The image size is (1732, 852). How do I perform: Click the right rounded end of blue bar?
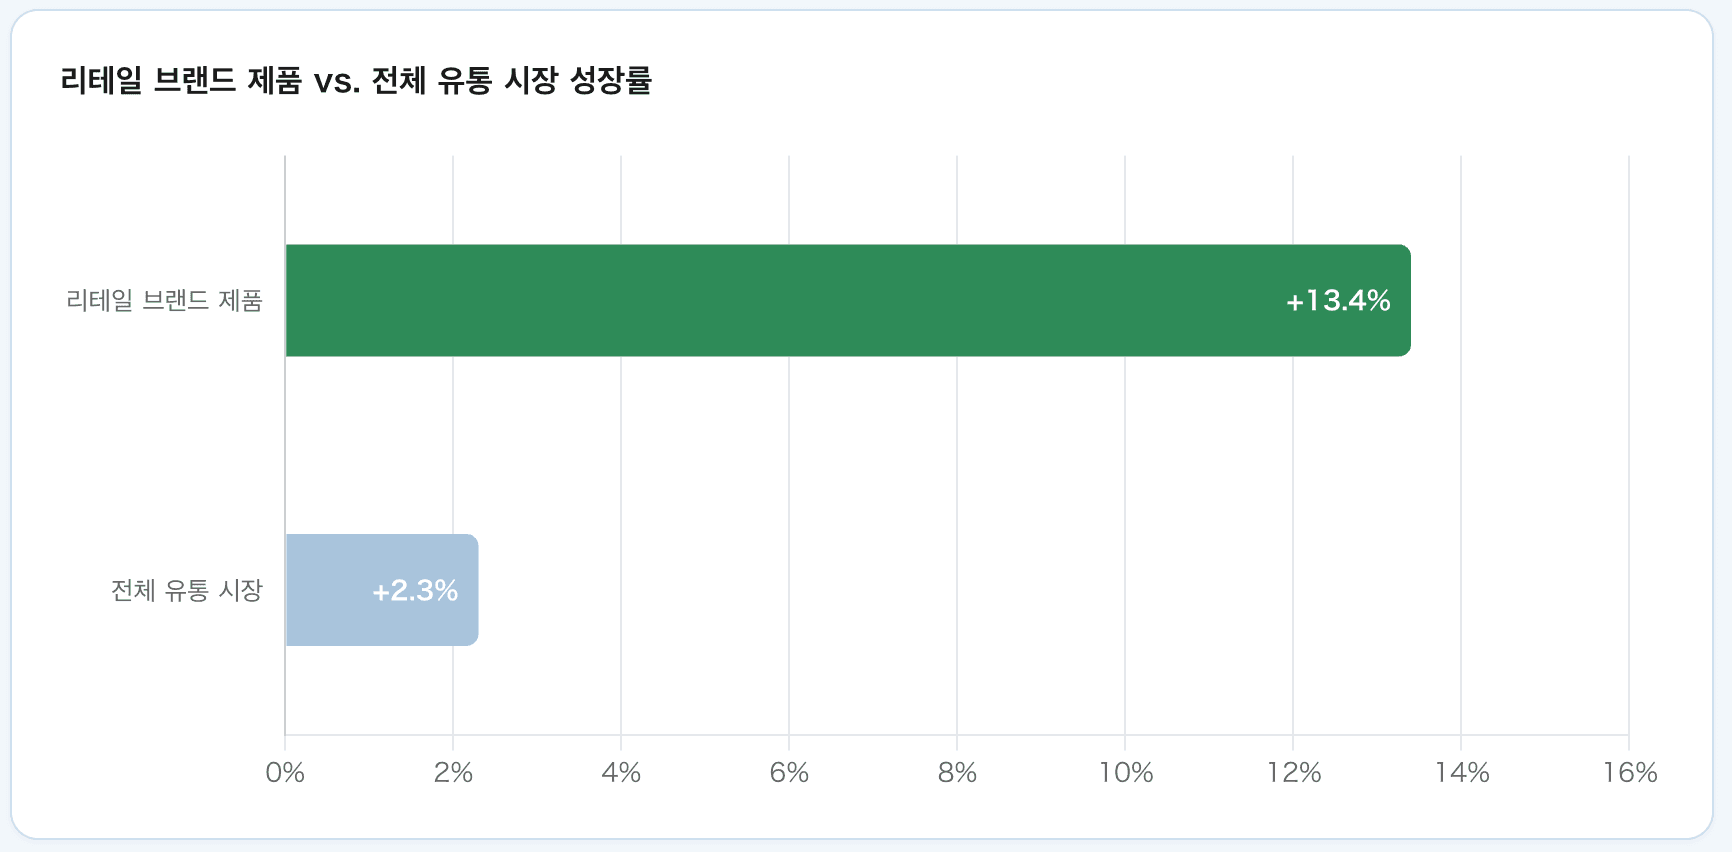[x=472, y=590]
